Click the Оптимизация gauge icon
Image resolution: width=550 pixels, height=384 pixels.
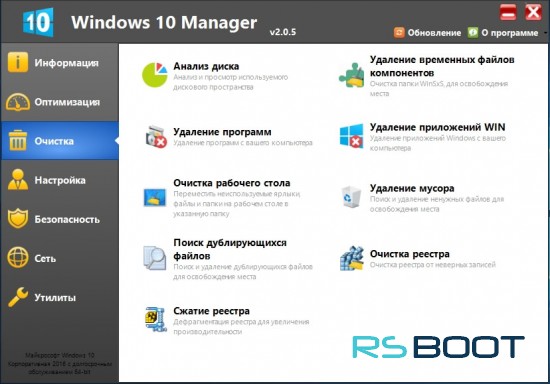coord(18,102)
